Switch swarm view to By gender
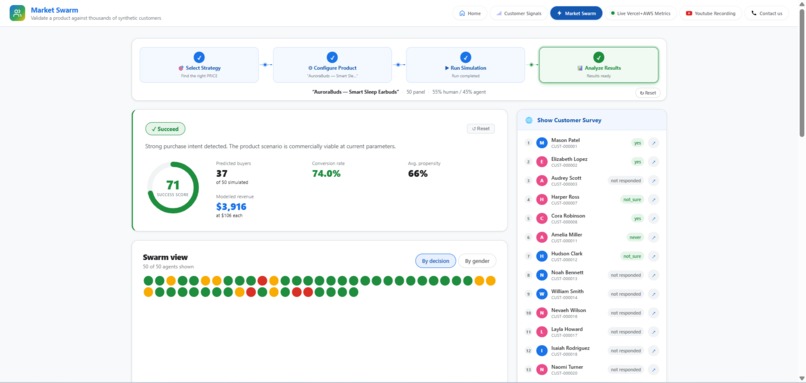806x383 pixels. (x=477, y=261)
